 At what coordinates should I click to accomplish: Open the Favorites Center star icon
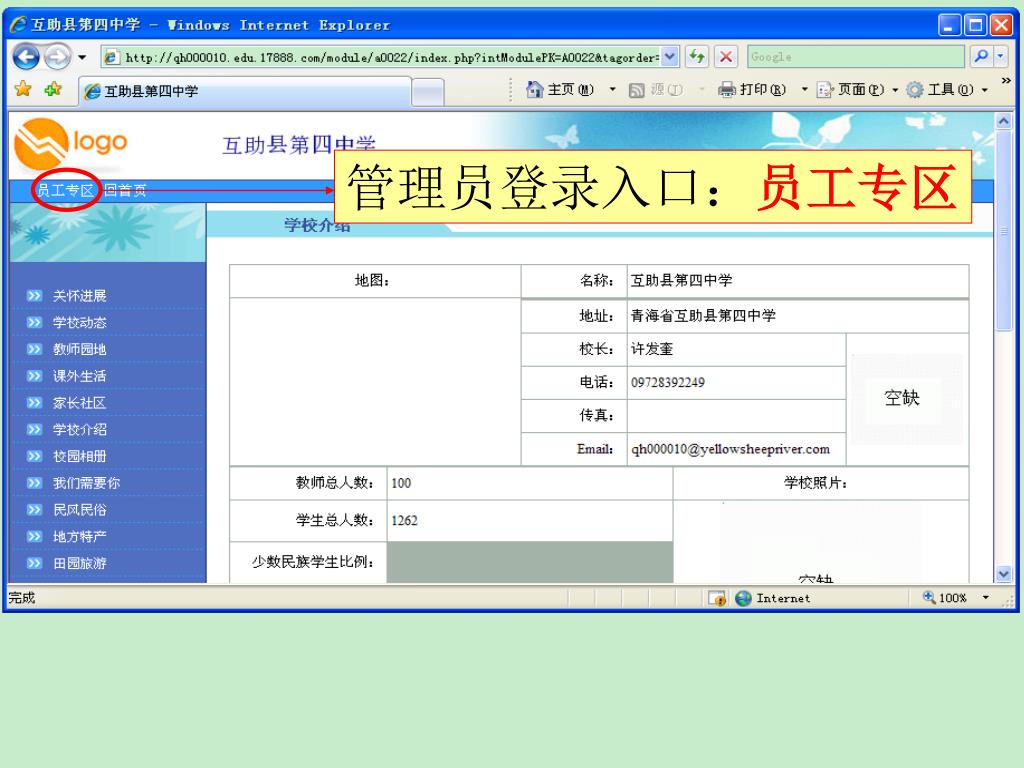tap(19, 91)
